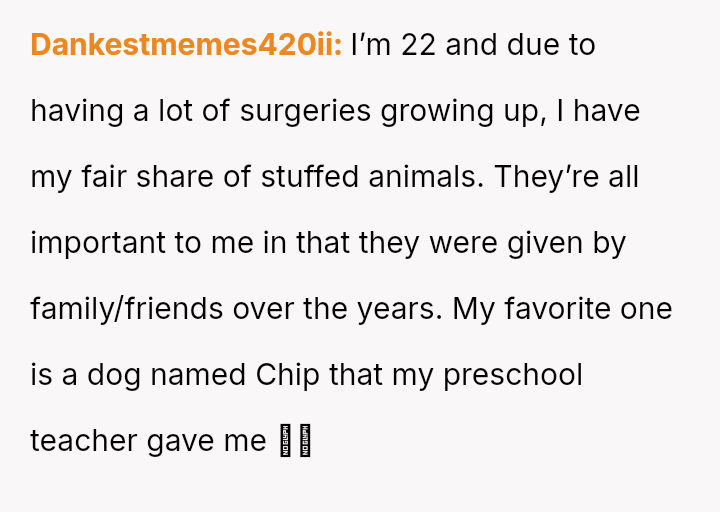720x512 pixels.
Task: Click the second emoji ending the comment
Action: tap(304, 440)
